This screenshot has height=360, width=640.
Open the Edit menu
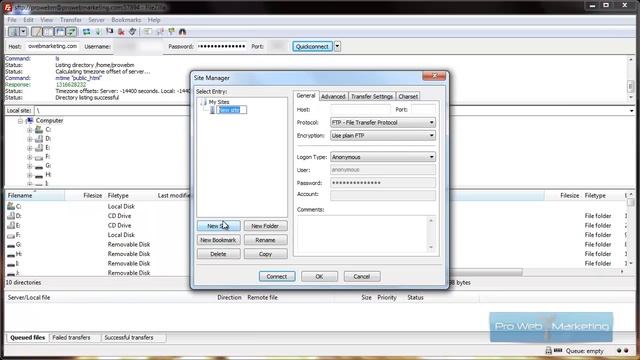pos(28,20)
